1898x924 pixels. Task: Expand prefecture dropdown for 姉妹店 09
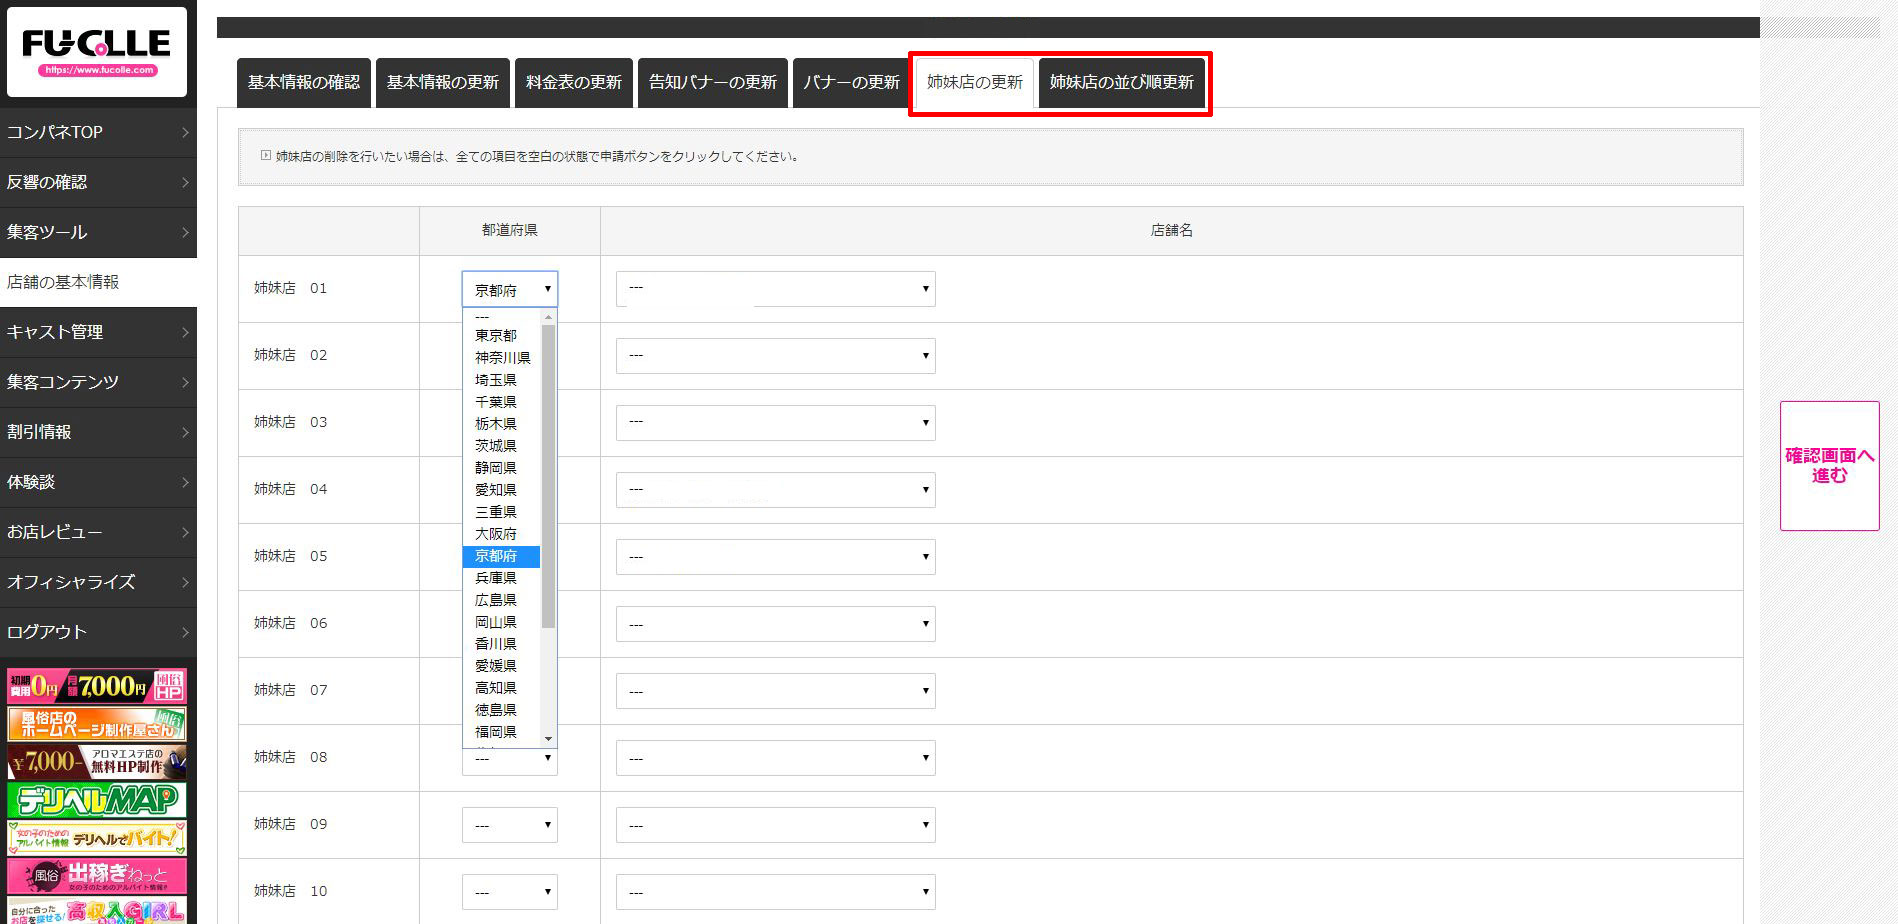pos(509,825)
